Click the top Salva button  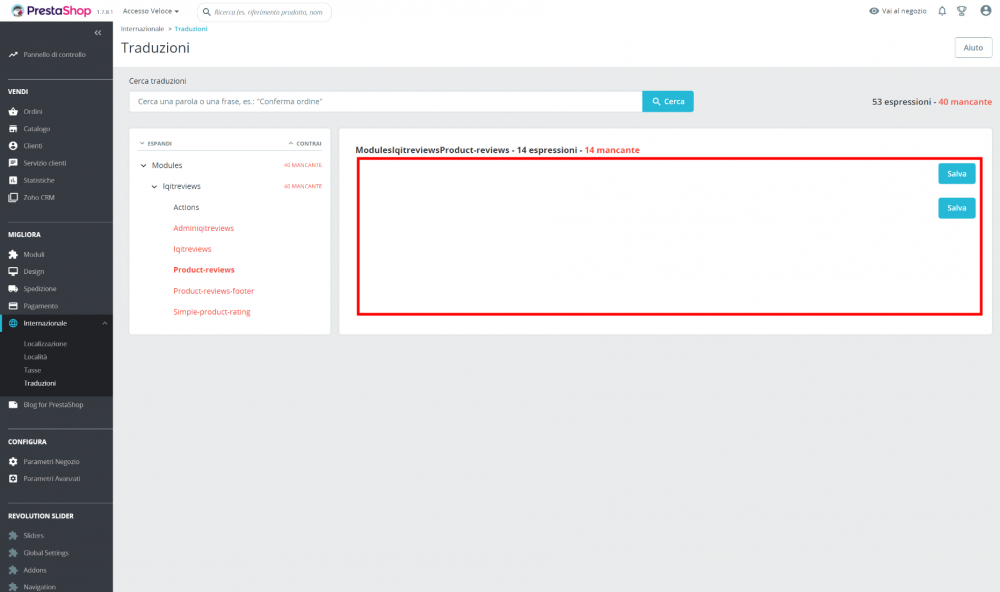click(956, 173)
